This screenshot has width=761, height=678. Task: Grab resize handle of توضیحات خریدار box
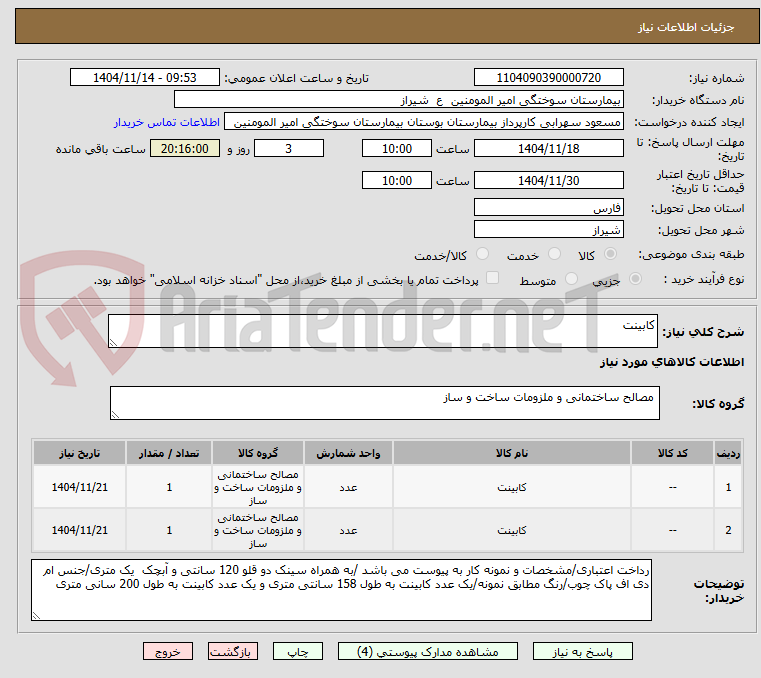[36, 615]
